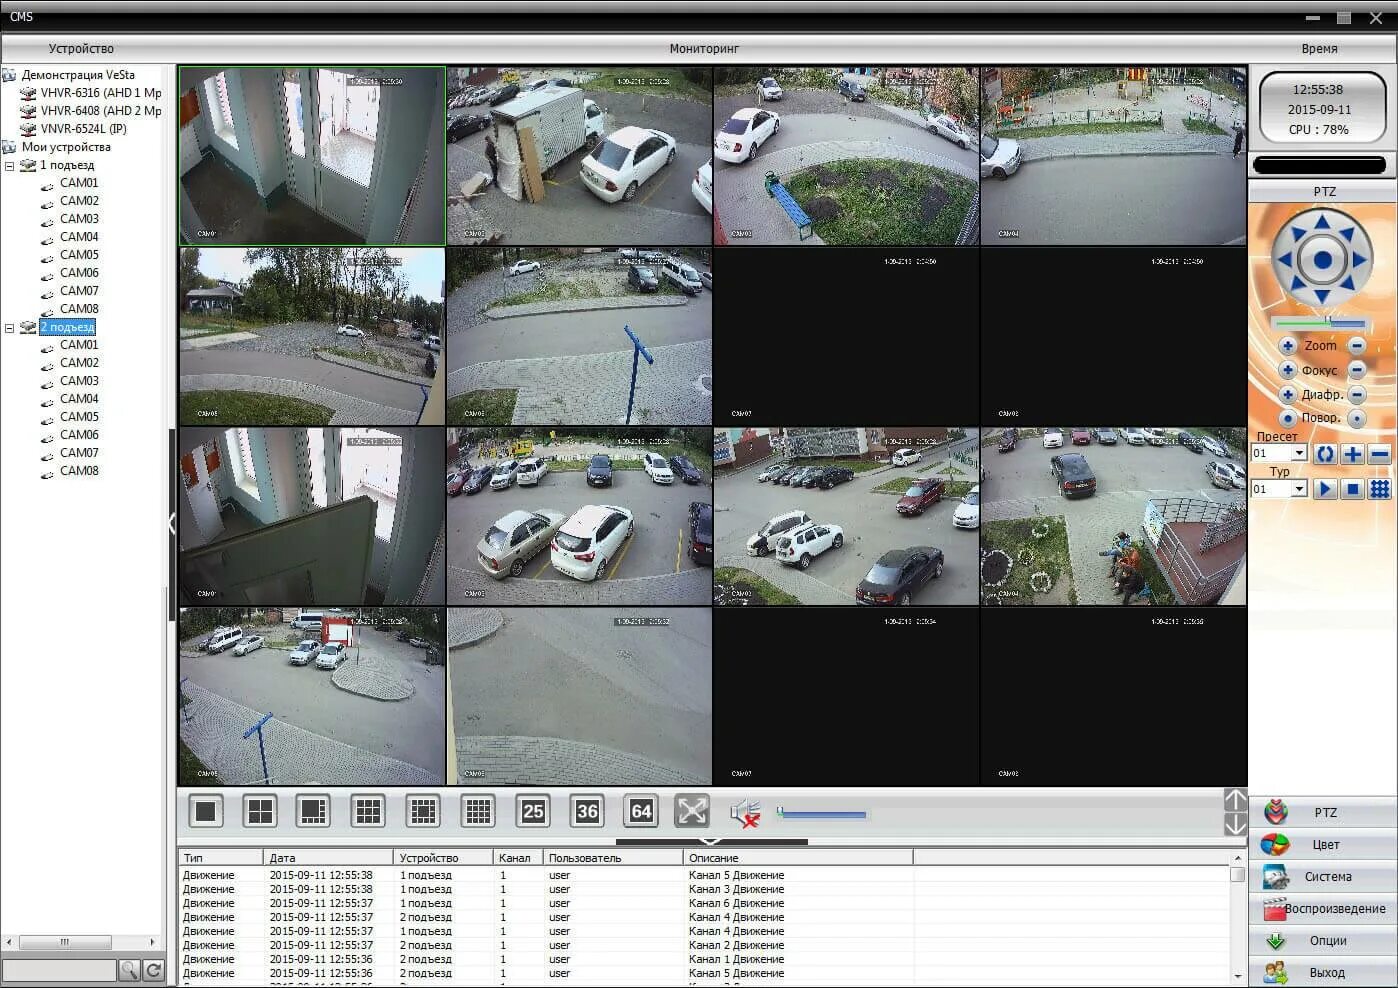Click the Выход exit button
The image size is (1398, 988).
point(1322,972)
